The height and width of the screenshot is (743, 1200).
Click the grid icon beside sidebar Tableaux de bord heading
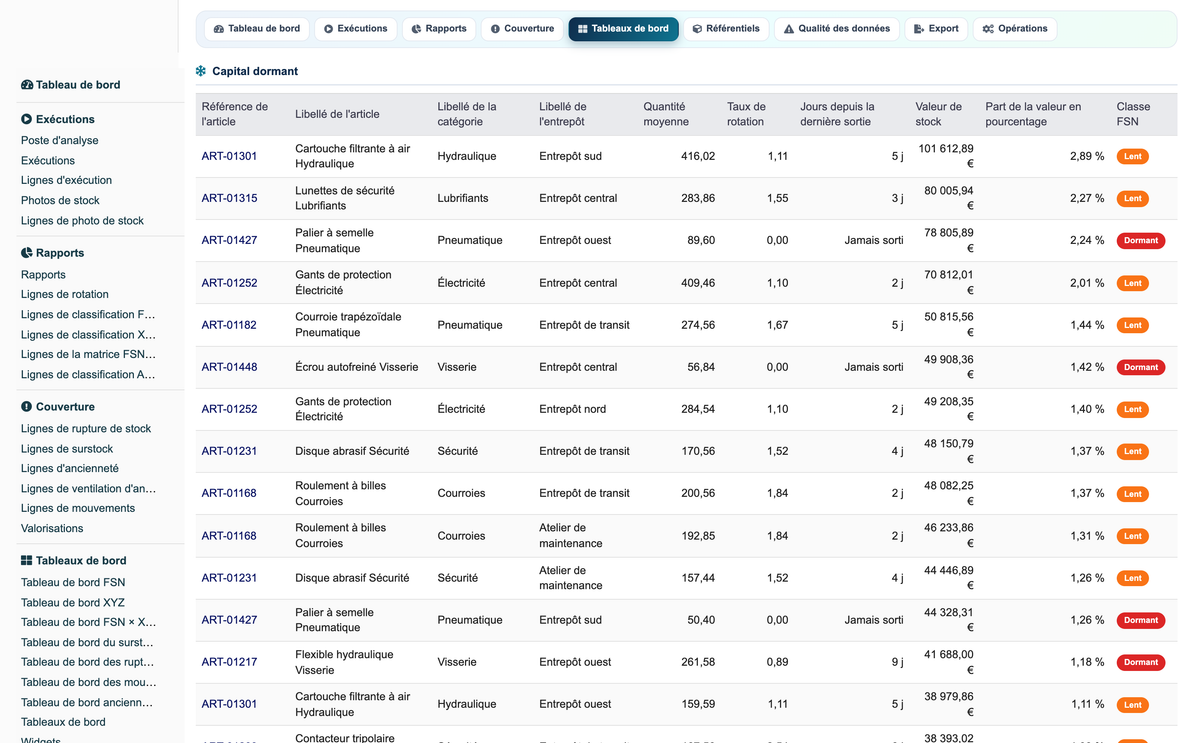[27, 561]
